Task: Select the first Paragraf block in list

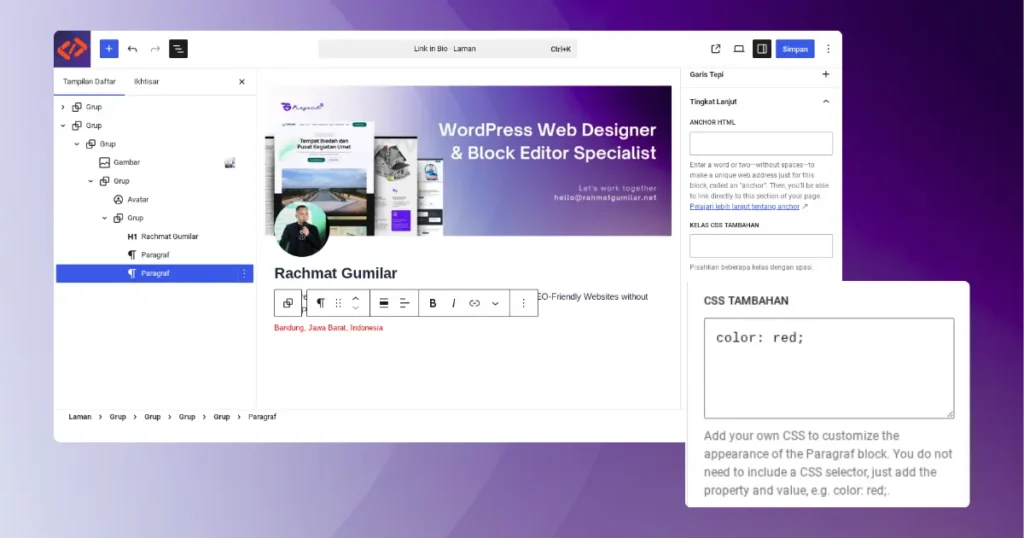Action: coord(154,255)
